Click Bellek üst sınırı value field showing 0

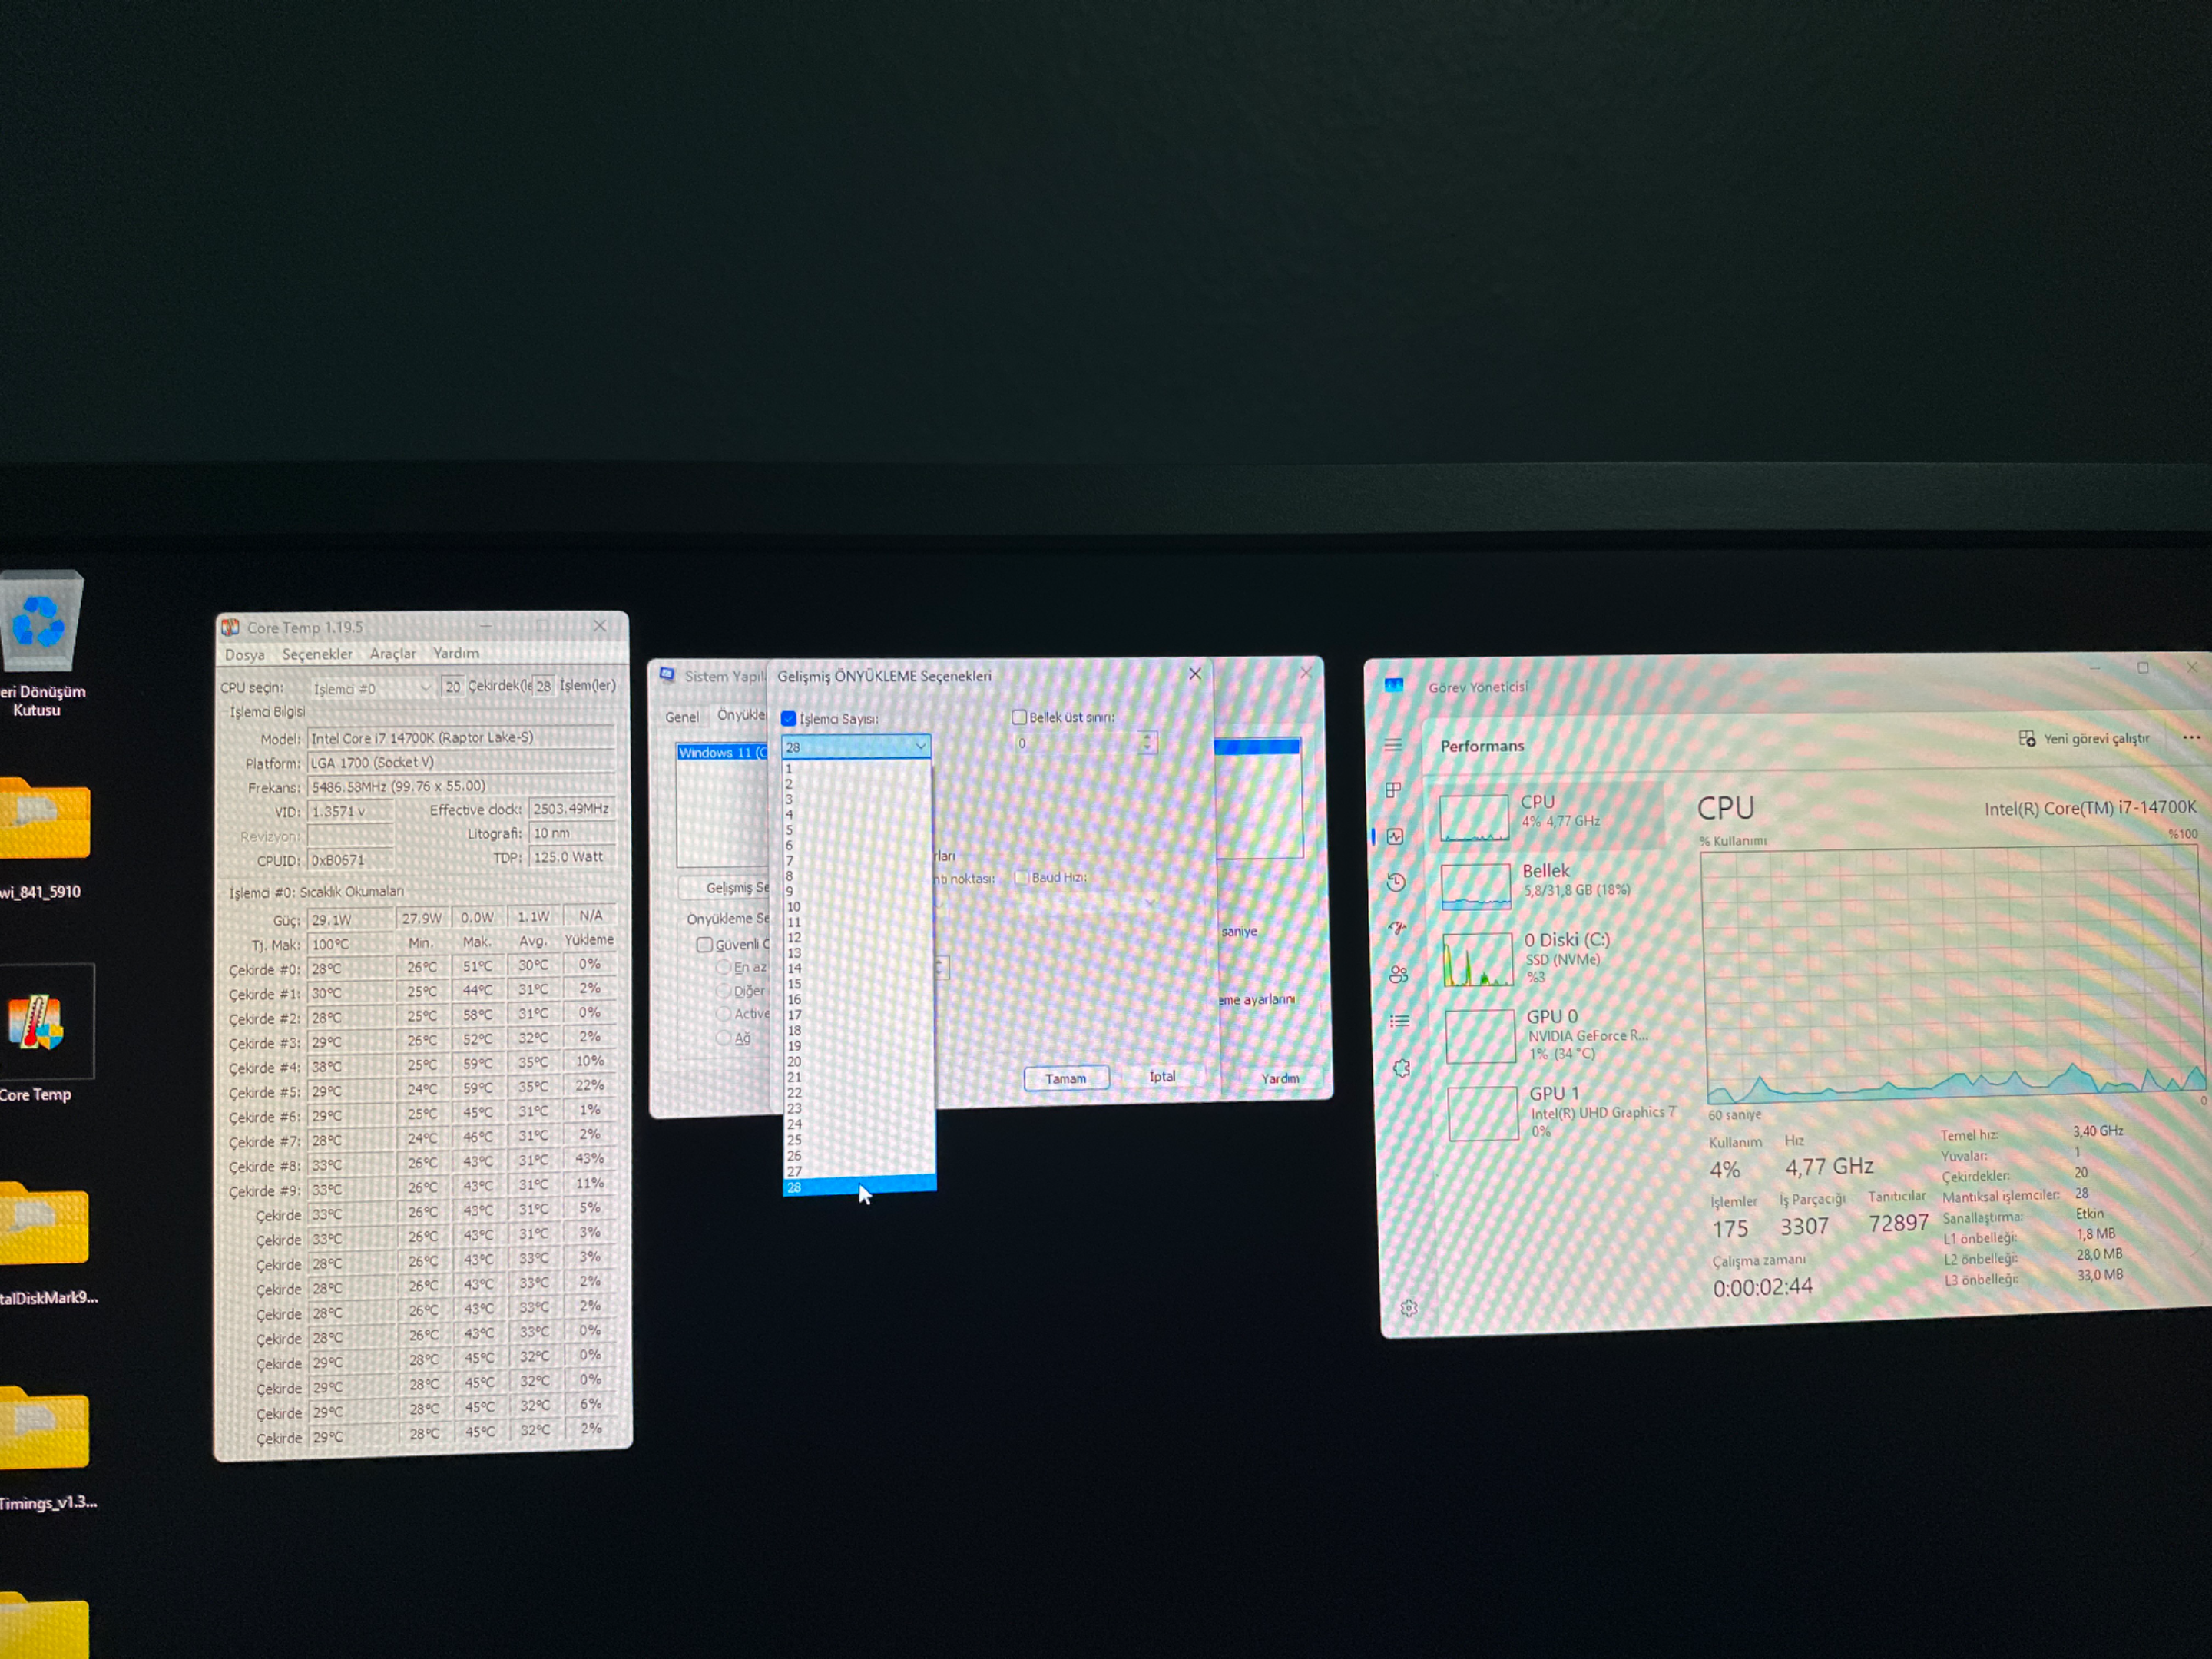1077,743
